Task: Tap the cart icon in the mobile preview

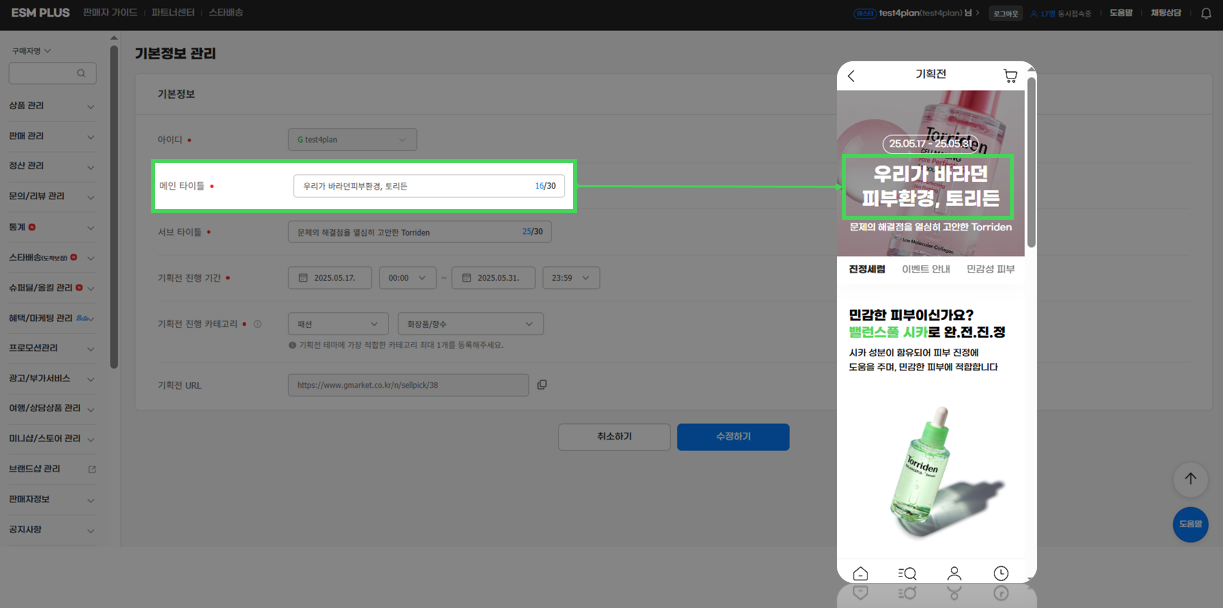Action: click(1010, 76)
